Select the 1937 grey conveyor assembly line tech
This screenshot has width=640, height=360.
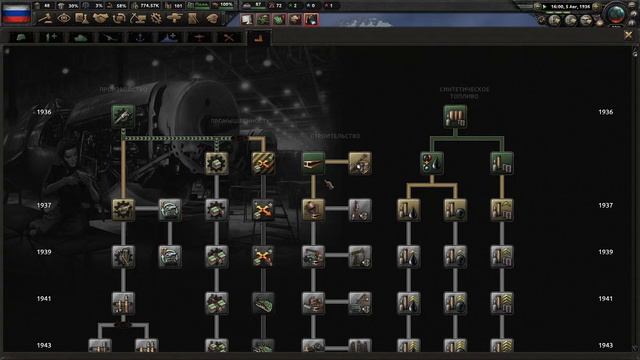click(170, 209)
